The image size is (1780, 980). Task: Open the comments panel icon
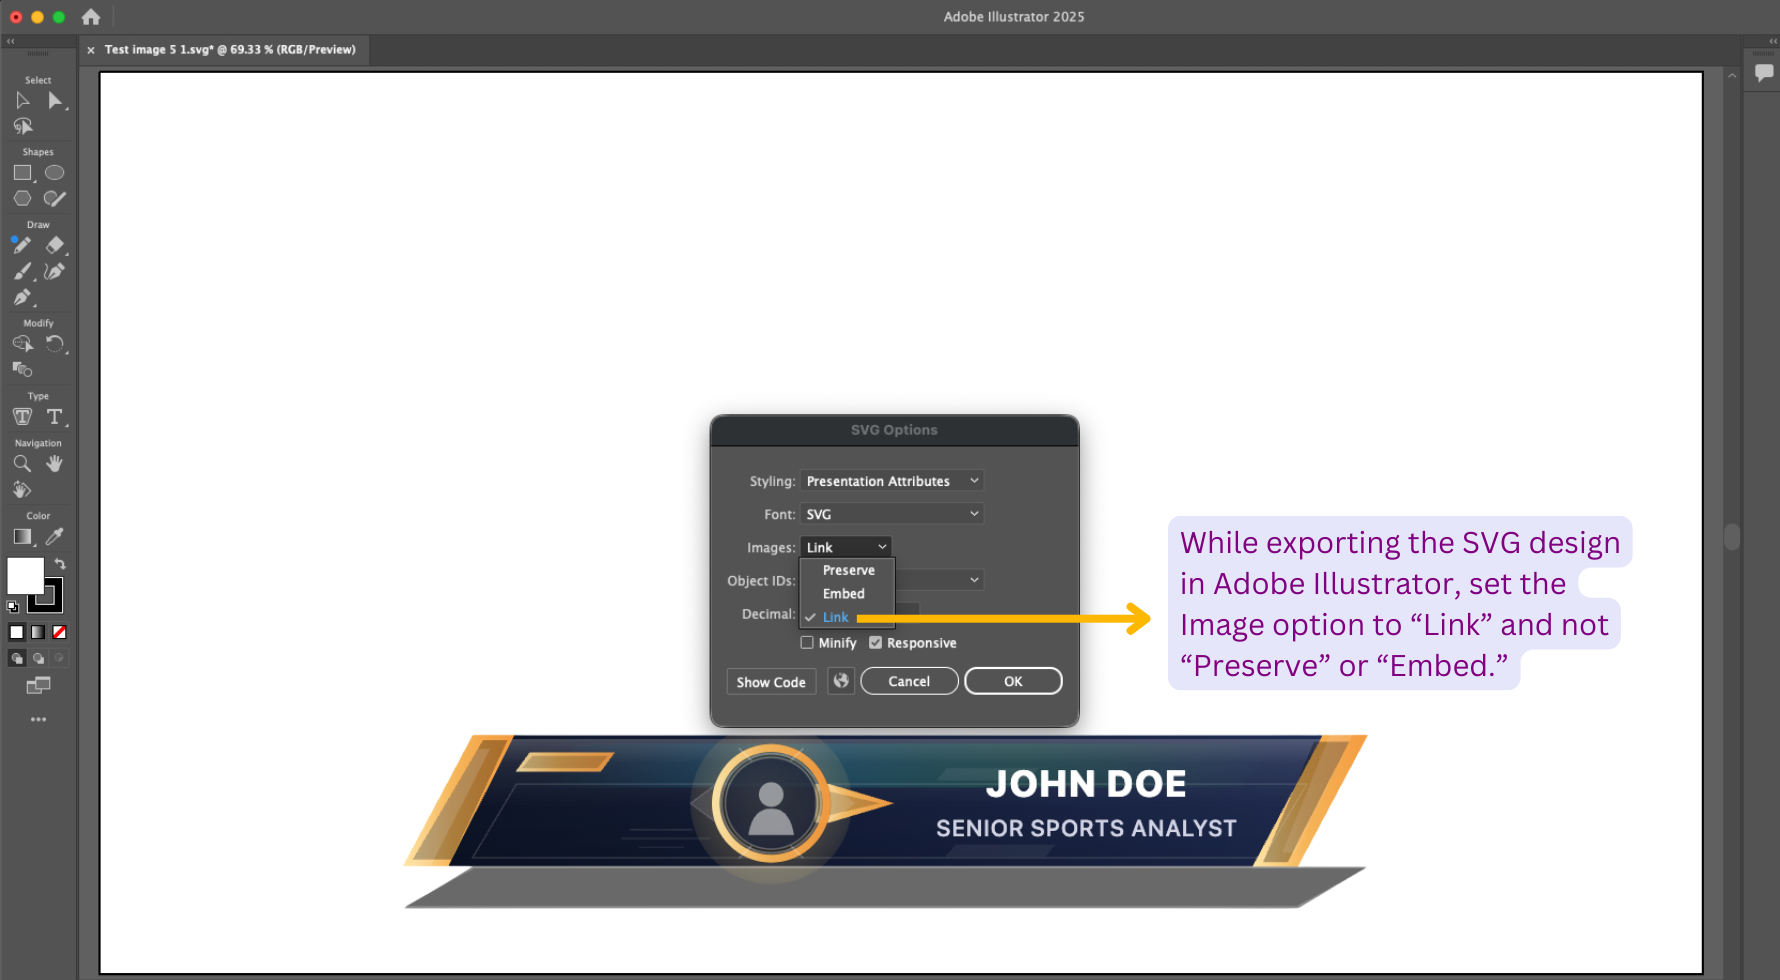point(1764,72)
